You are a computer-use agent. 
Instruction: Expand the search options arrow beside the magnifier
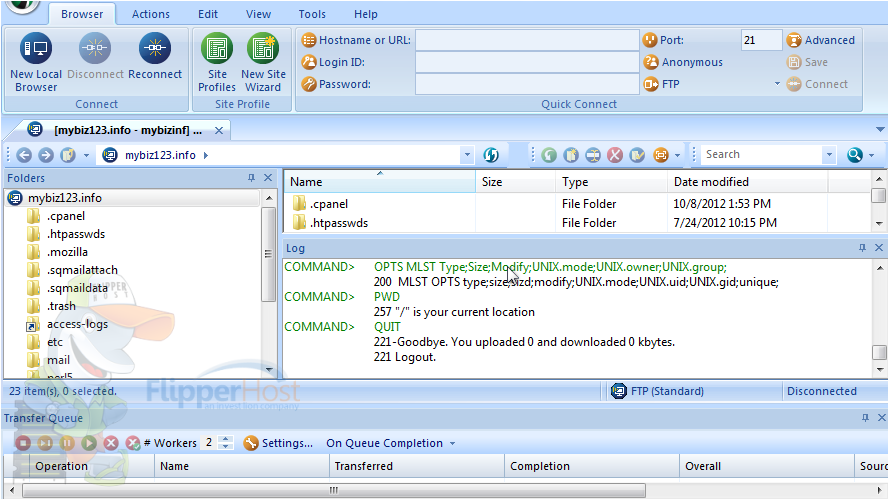pyautogui.click(x=871, y=155)
